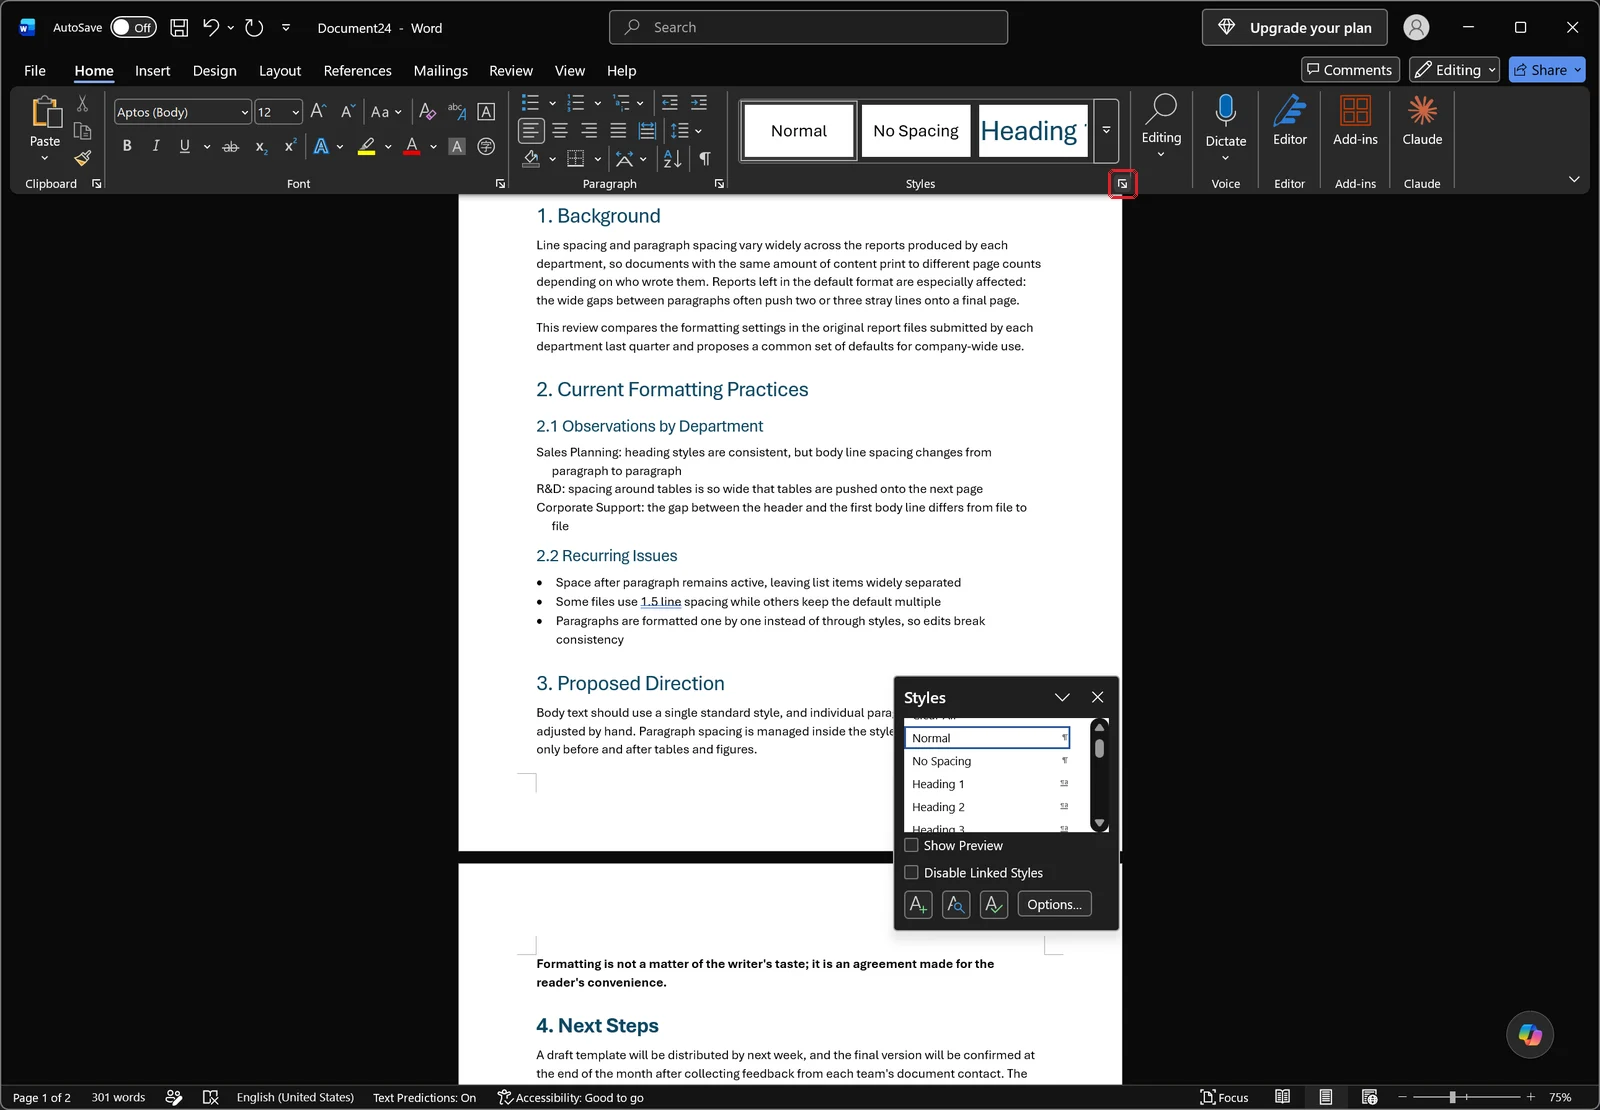
Task: Click the Sort icon in Paragraph group
Action: click(x=673, y=159)
